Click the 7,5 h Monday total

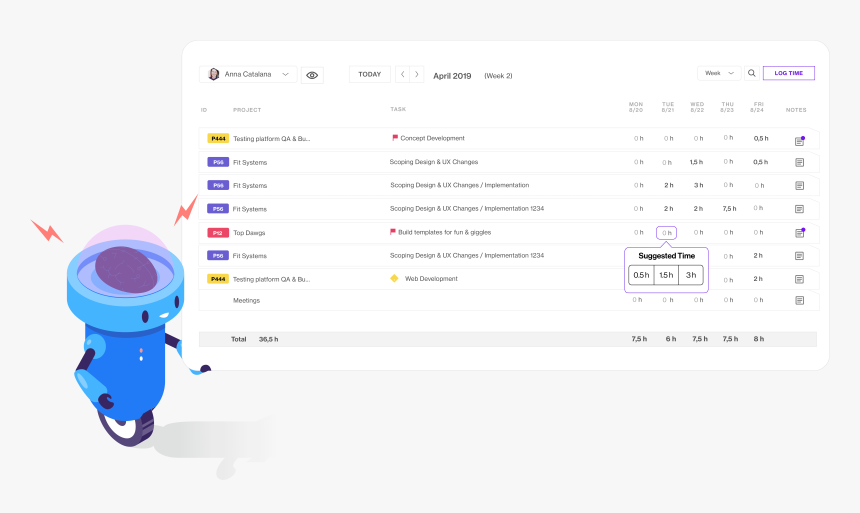pos(639,339)
